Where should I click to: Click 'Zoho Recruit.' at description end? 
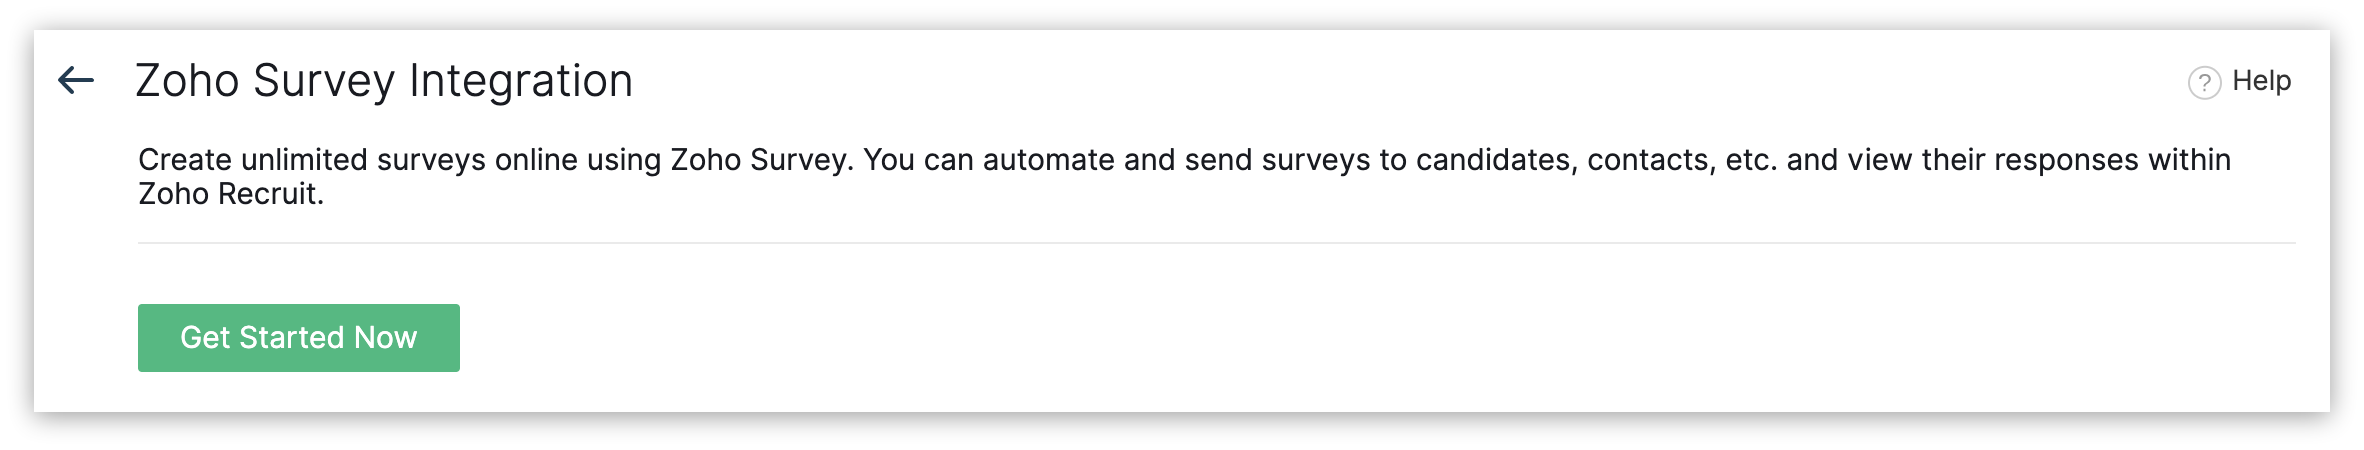pos(231,194)
